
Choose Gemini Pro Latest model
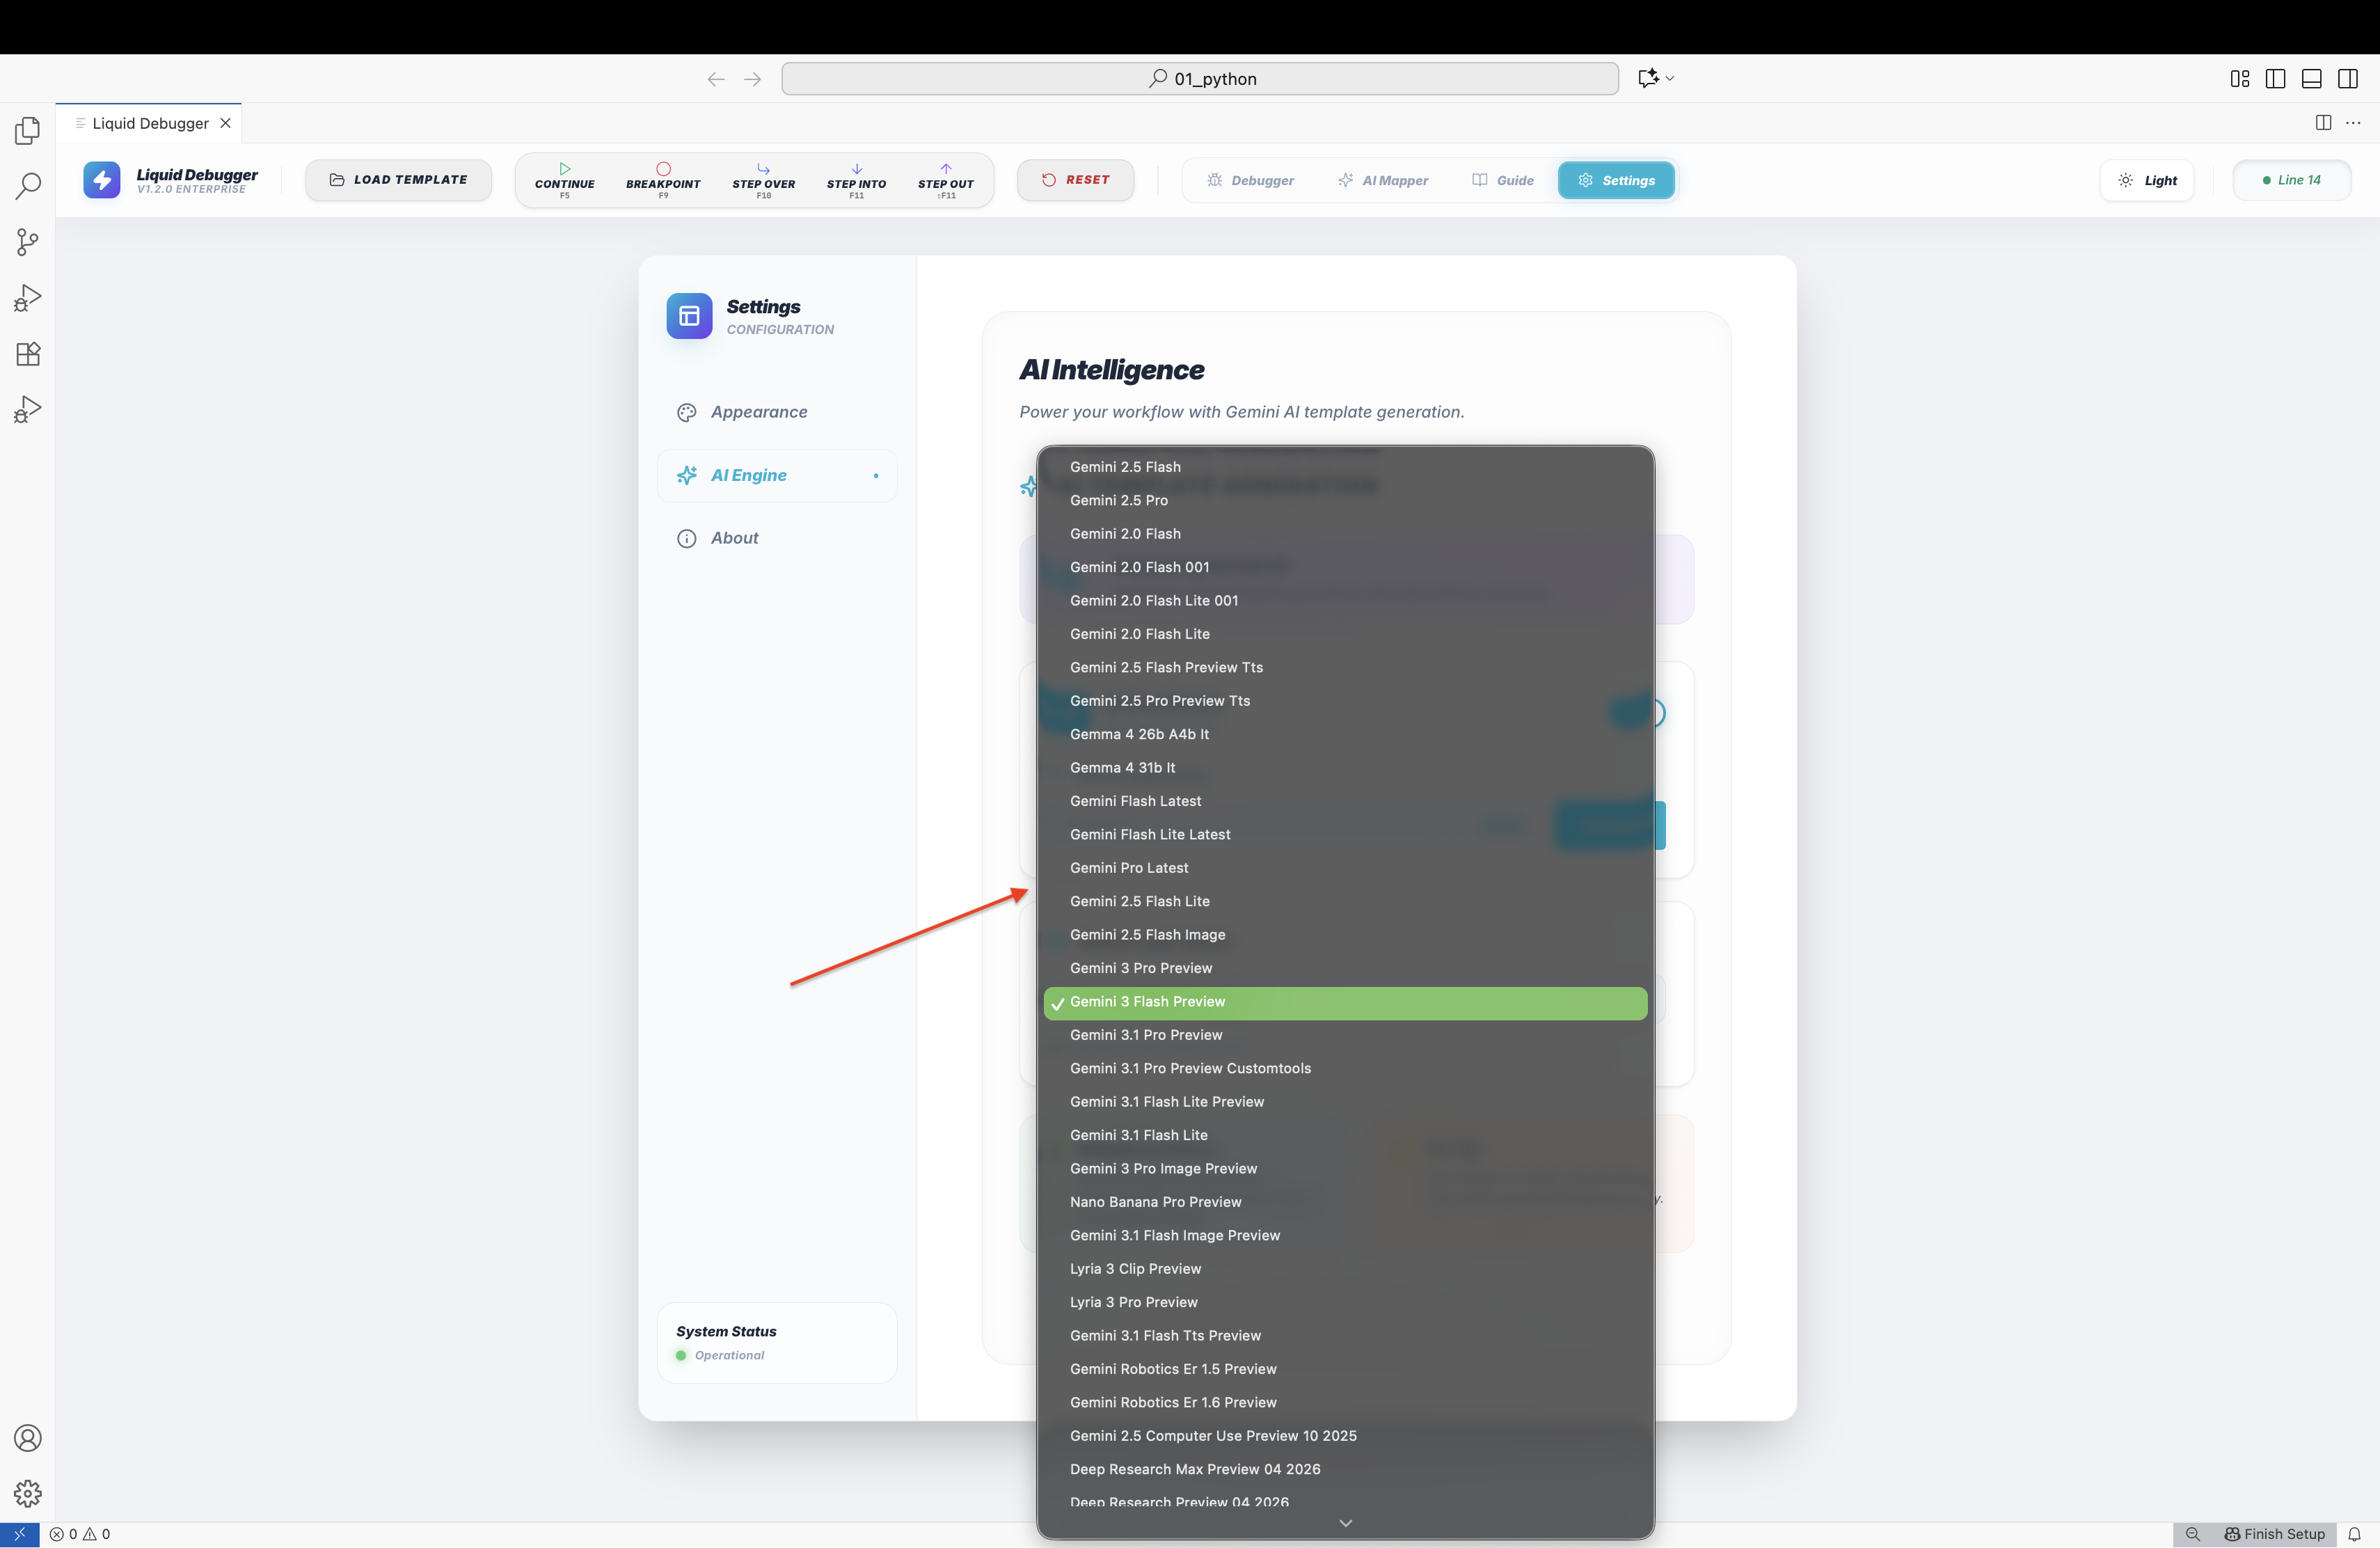click(x=1345, y=868)
